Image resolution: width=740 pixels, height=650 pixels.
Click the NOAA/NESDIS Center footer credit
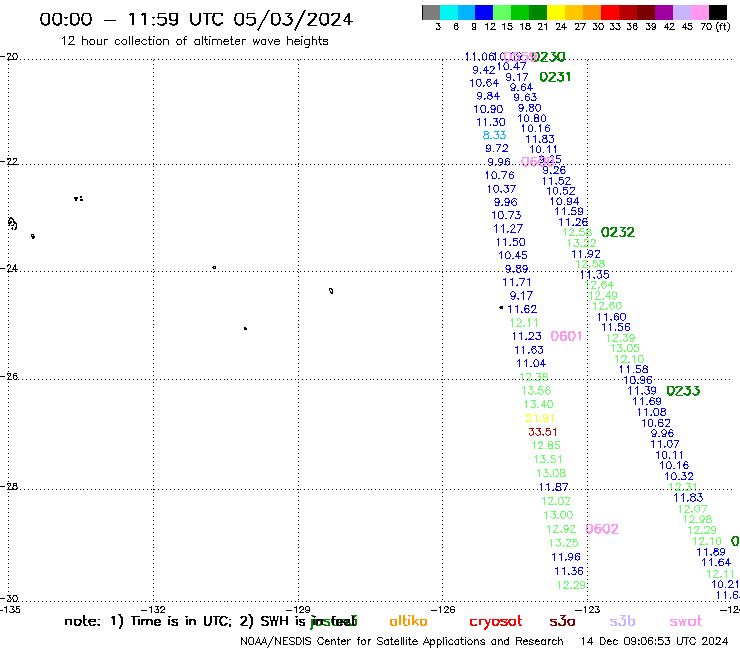402,641
